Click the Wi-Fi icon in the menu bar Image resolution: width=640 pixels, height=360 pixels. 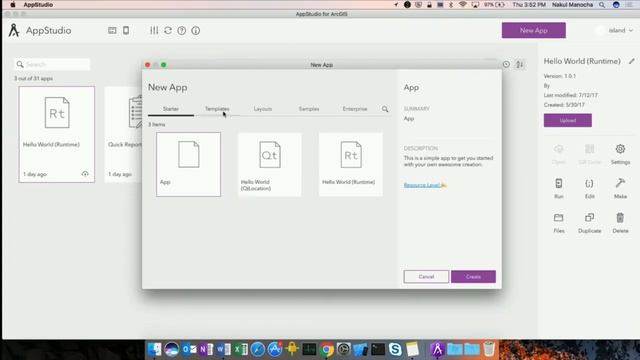point(462,5)
